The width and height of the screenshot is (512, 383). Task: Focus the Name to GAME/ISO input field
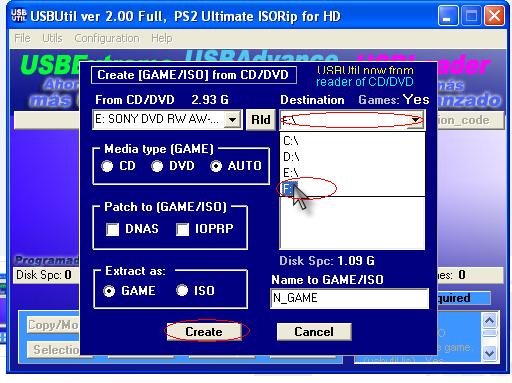tap(349, 298)
